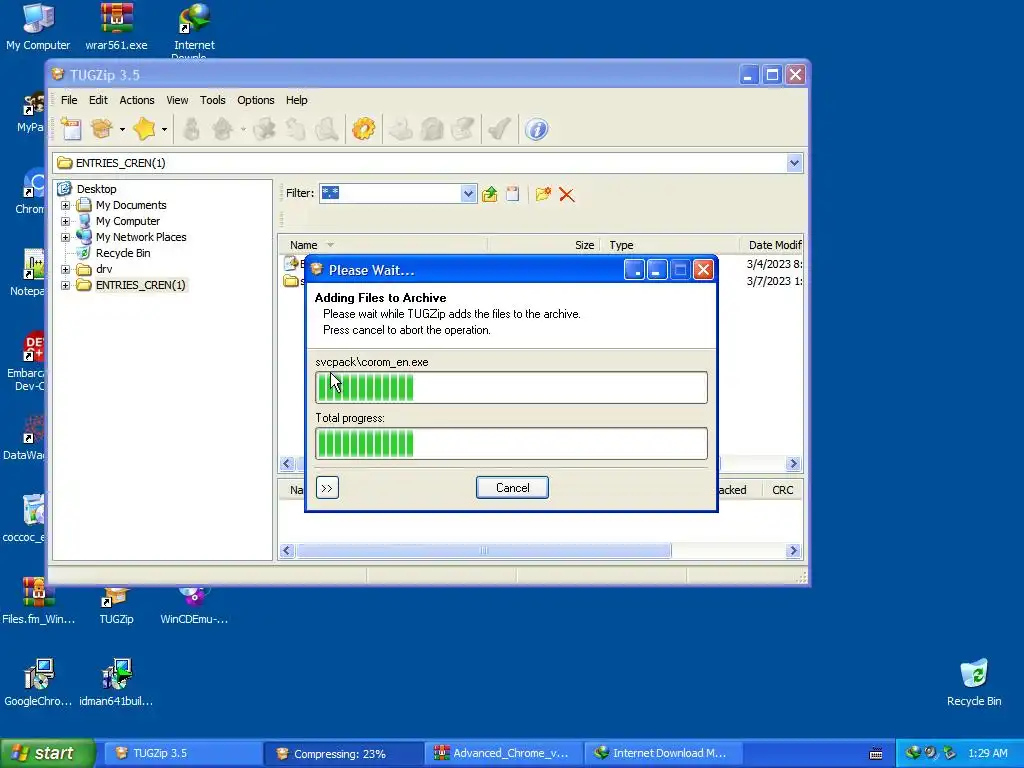This screenshot has height=768, width=1024.
Task: Open the View menu
Action: (x=177, y=100)
